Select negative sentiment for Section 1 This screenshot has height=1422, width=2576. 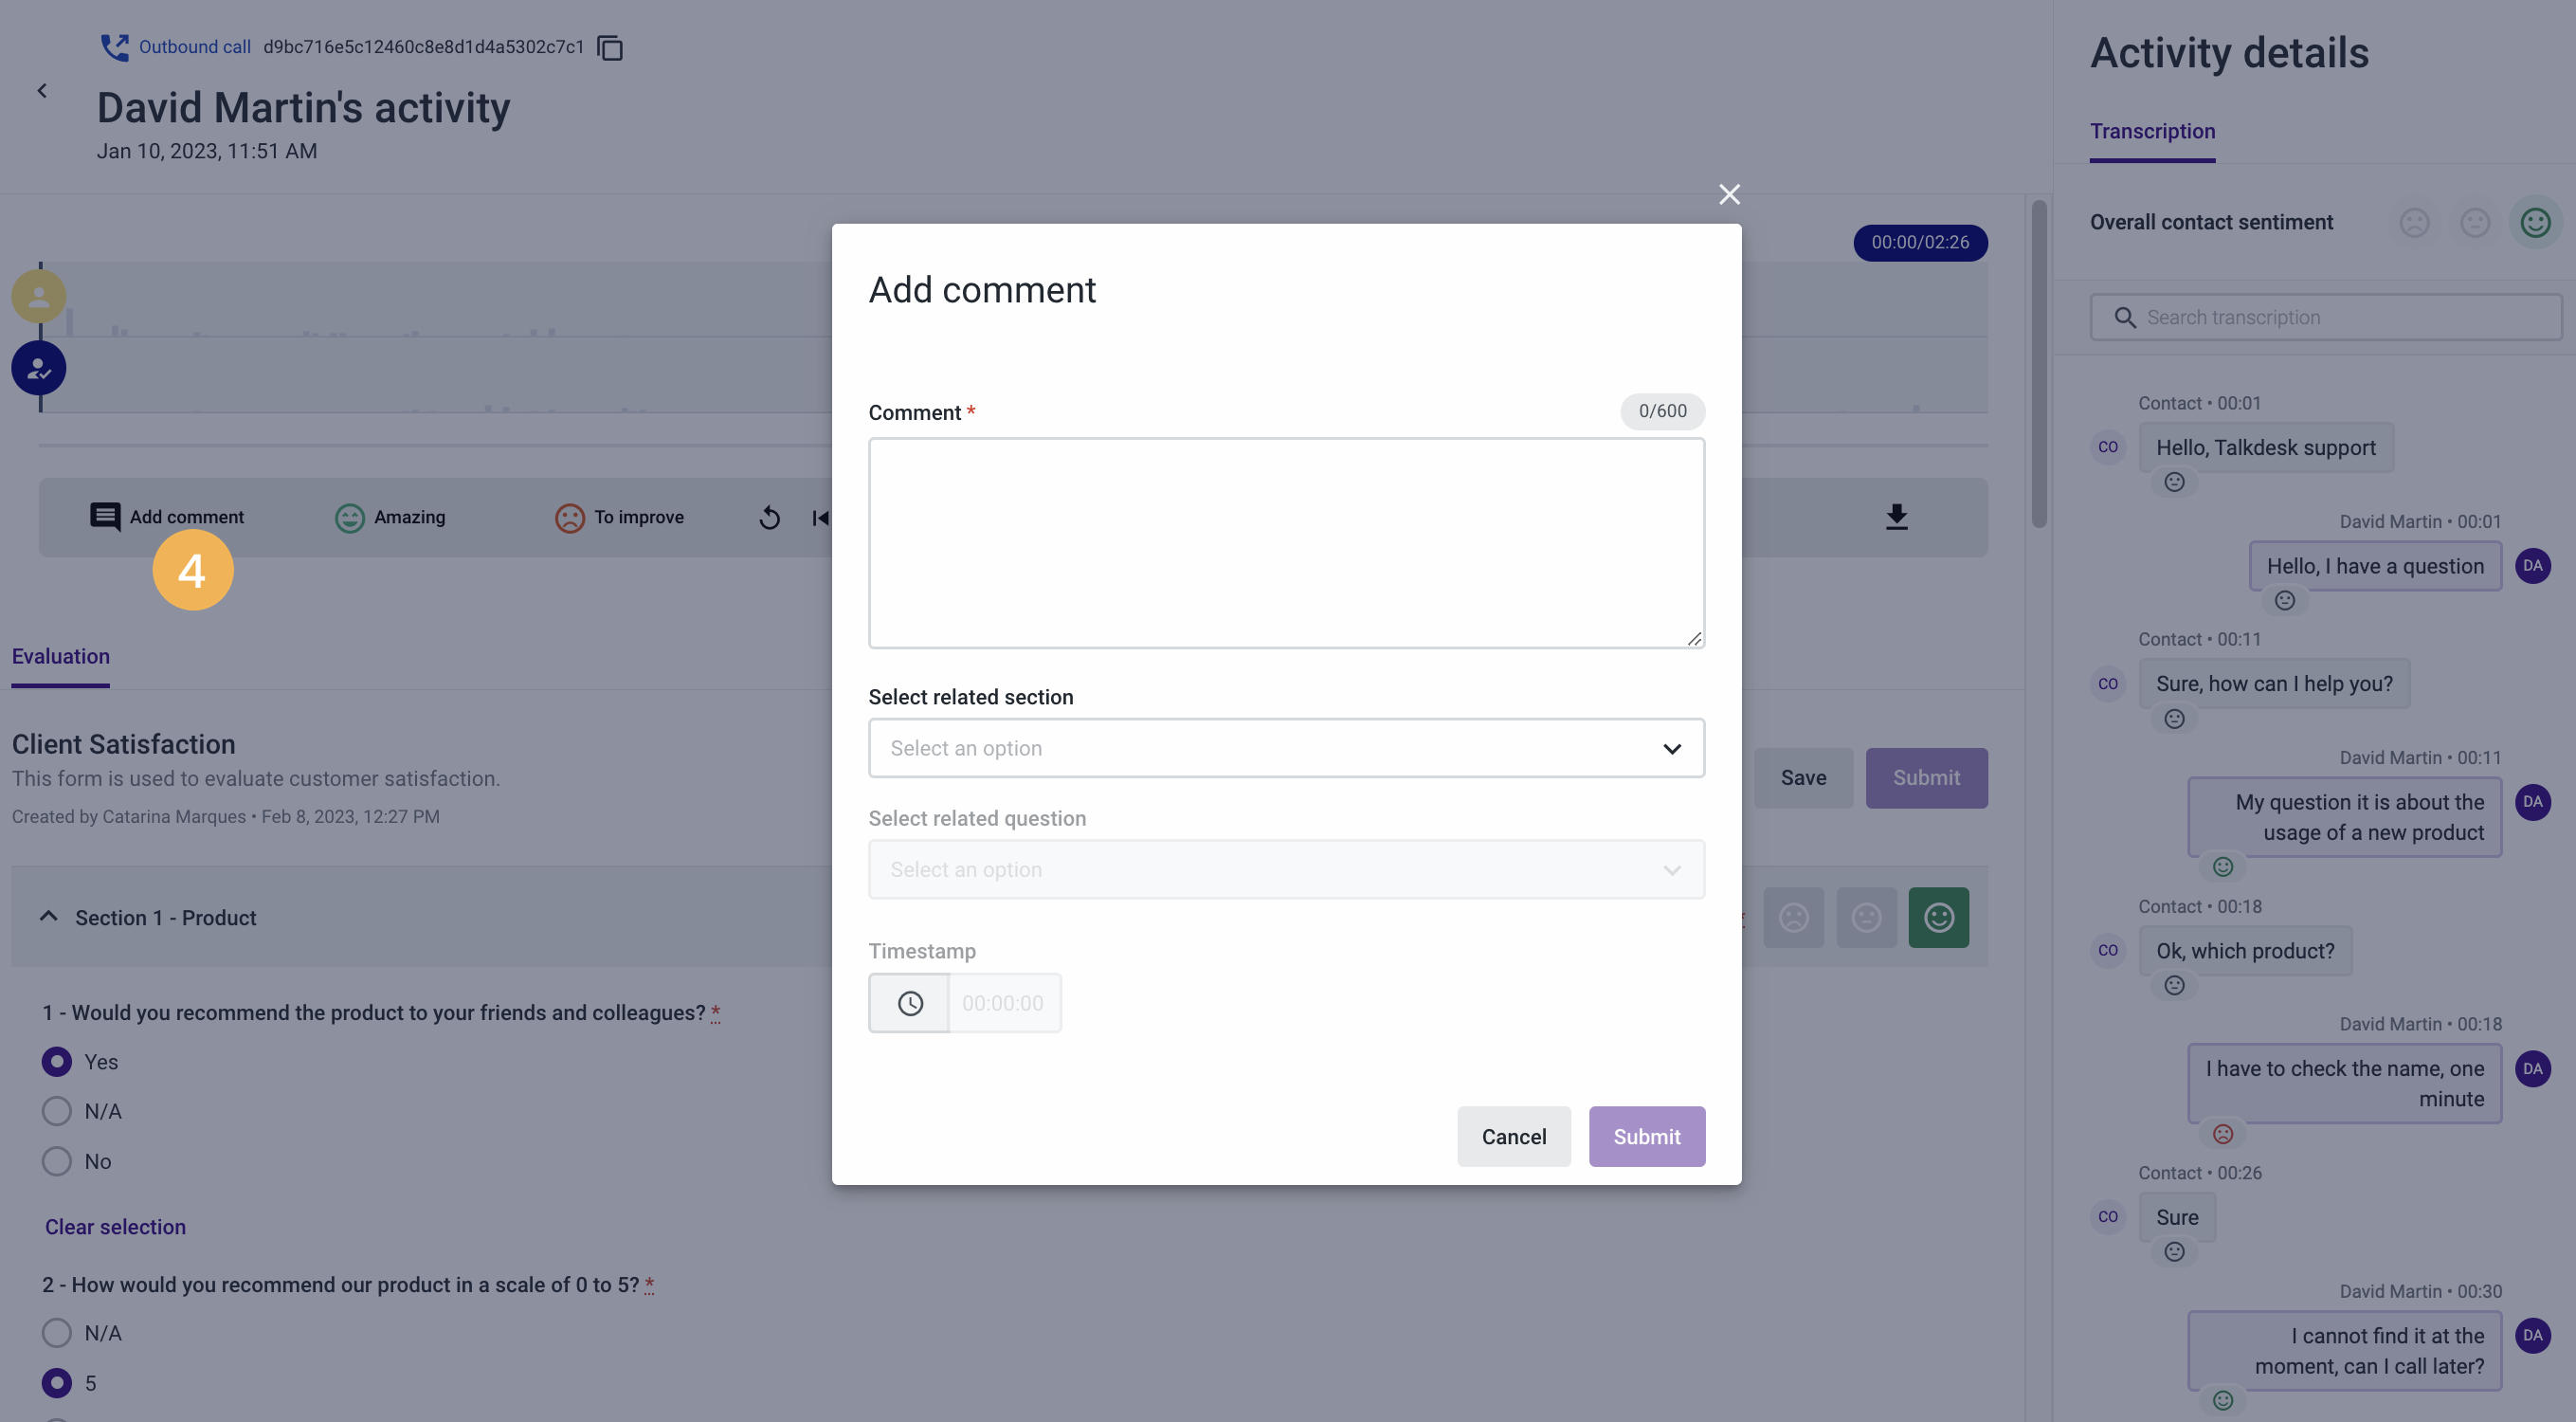click(1793, 917)
